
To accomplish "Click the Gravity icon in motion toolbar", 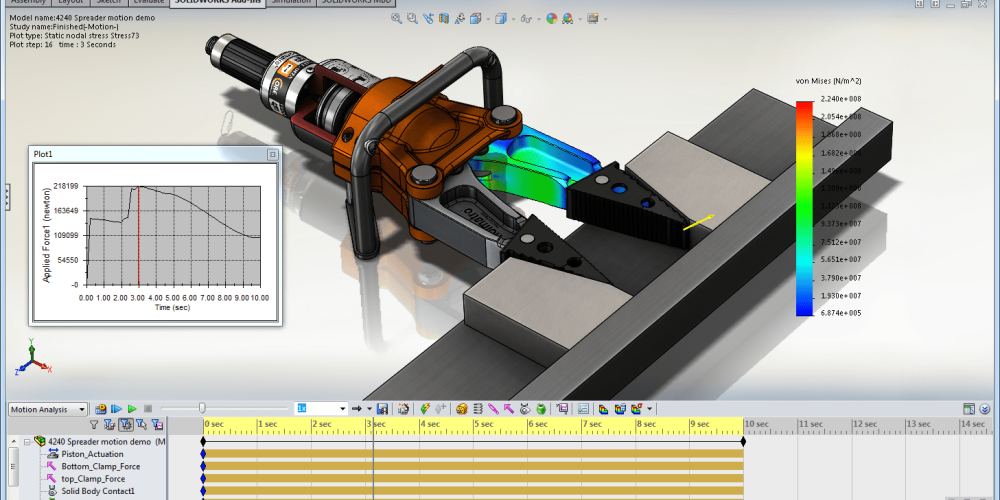I will click(x=541, y=409).
